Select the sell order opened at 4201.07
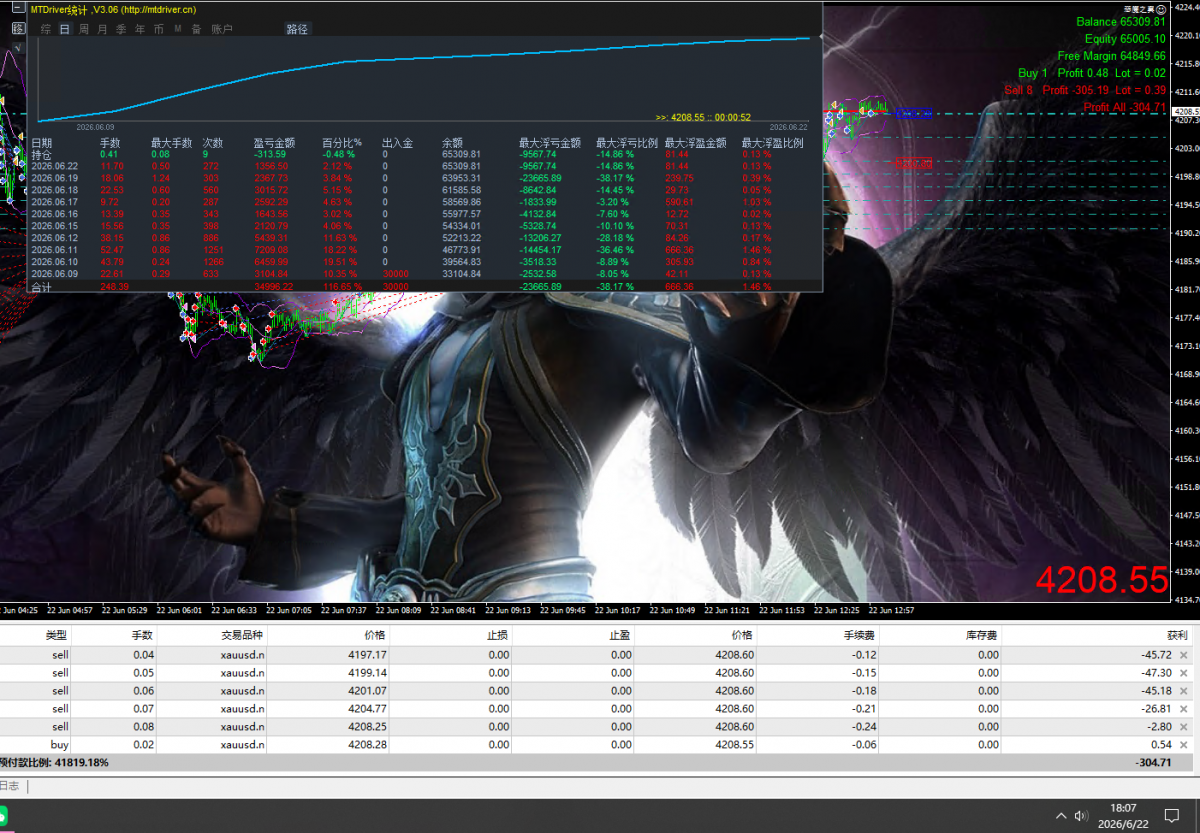 pyautogui.click(x=599, y=691)
